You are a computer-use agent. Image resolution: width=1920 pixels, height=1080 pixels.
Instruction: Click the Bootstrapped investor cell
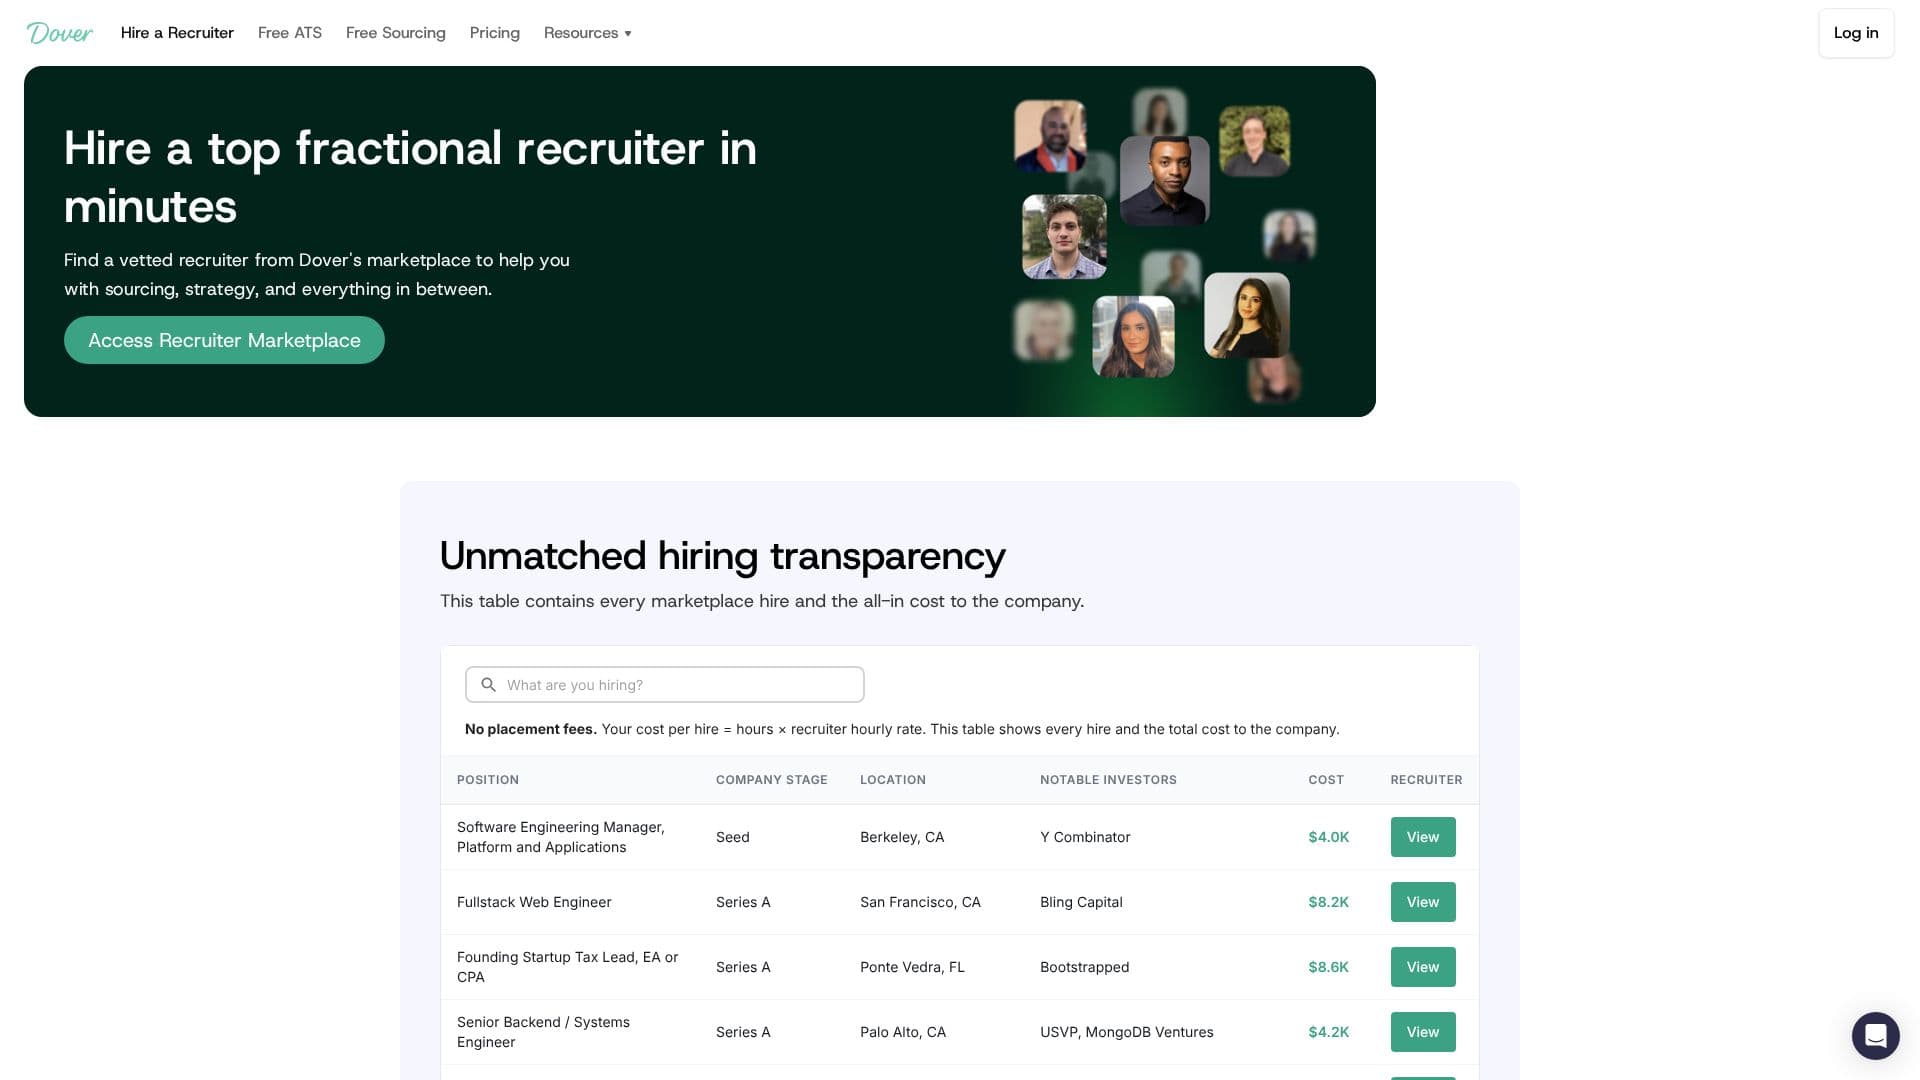click(1084, 967)
